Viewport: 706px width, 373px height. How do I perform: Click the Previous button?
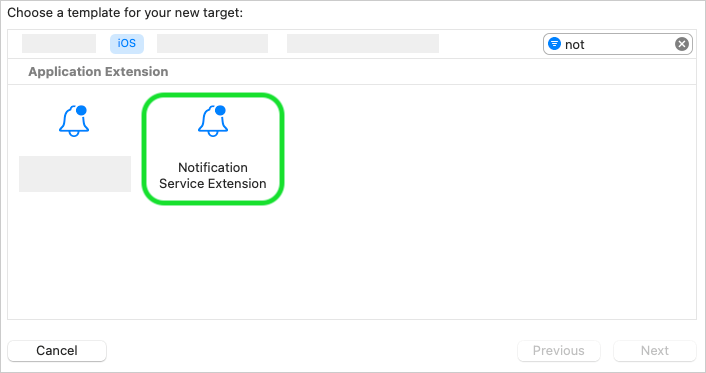[559, 350]
